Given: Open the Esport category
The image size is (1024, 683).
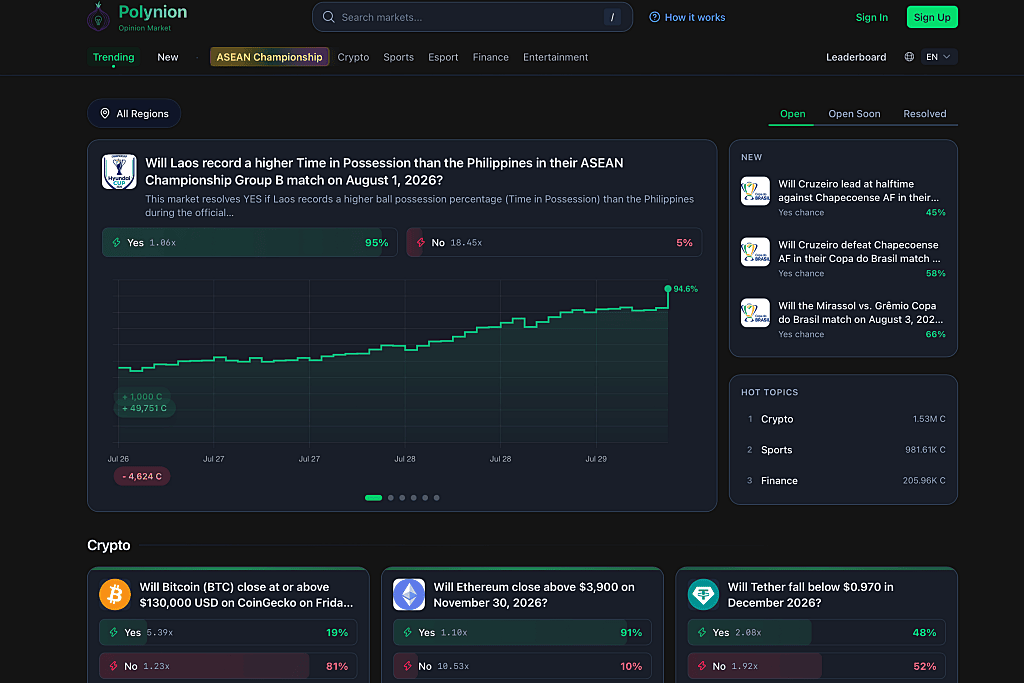Looking at the screenshot, I should (x=443, y=57).
